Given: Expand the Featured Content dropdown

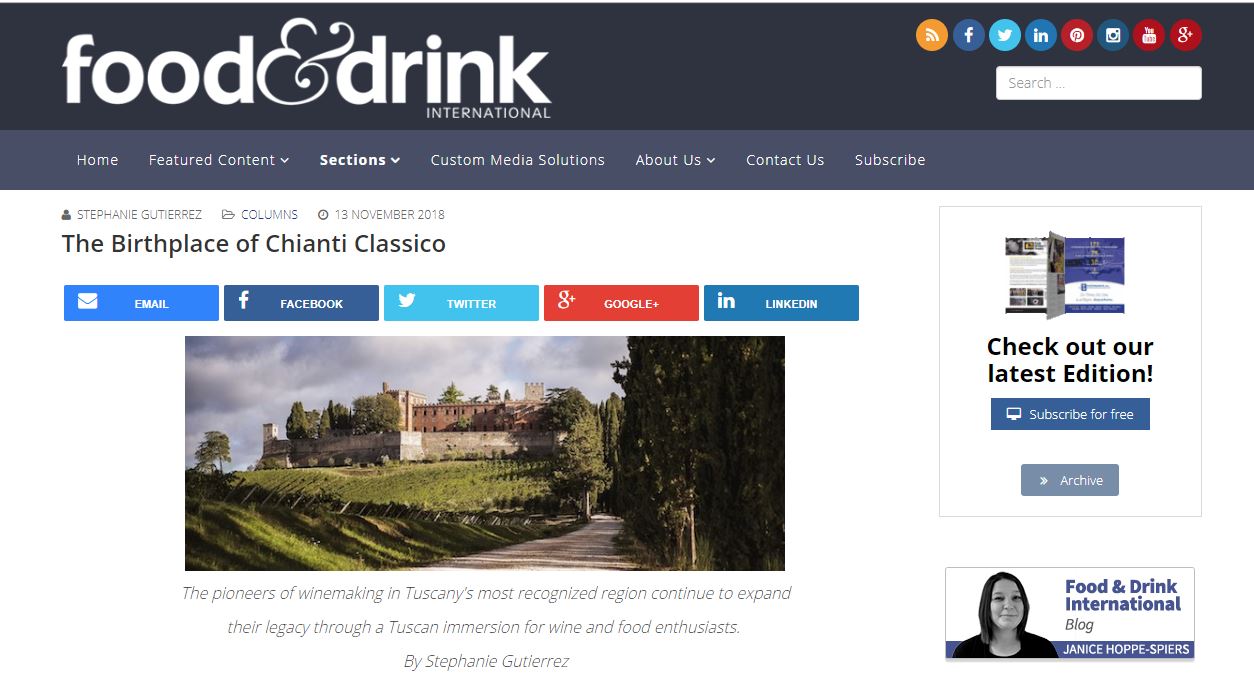Looking at the screenshot, I should (219, 160).
